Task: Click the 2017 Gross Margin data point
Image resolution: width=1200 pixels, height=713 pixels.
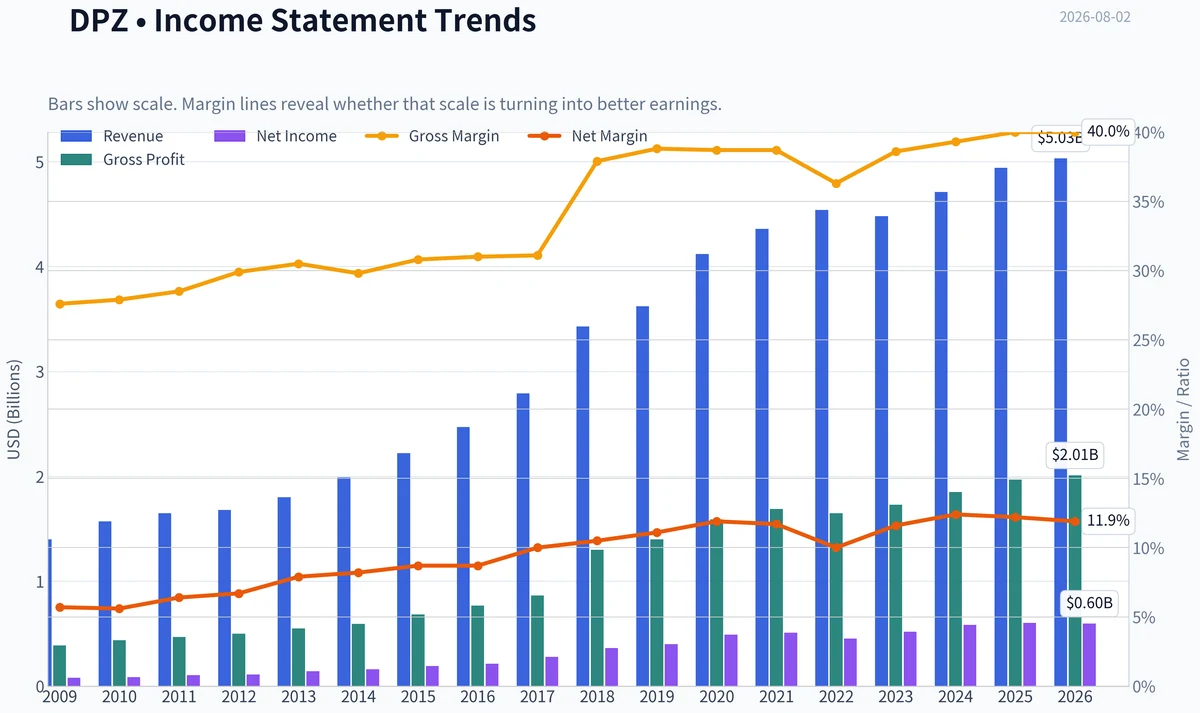Action: [x=537, y=255]
